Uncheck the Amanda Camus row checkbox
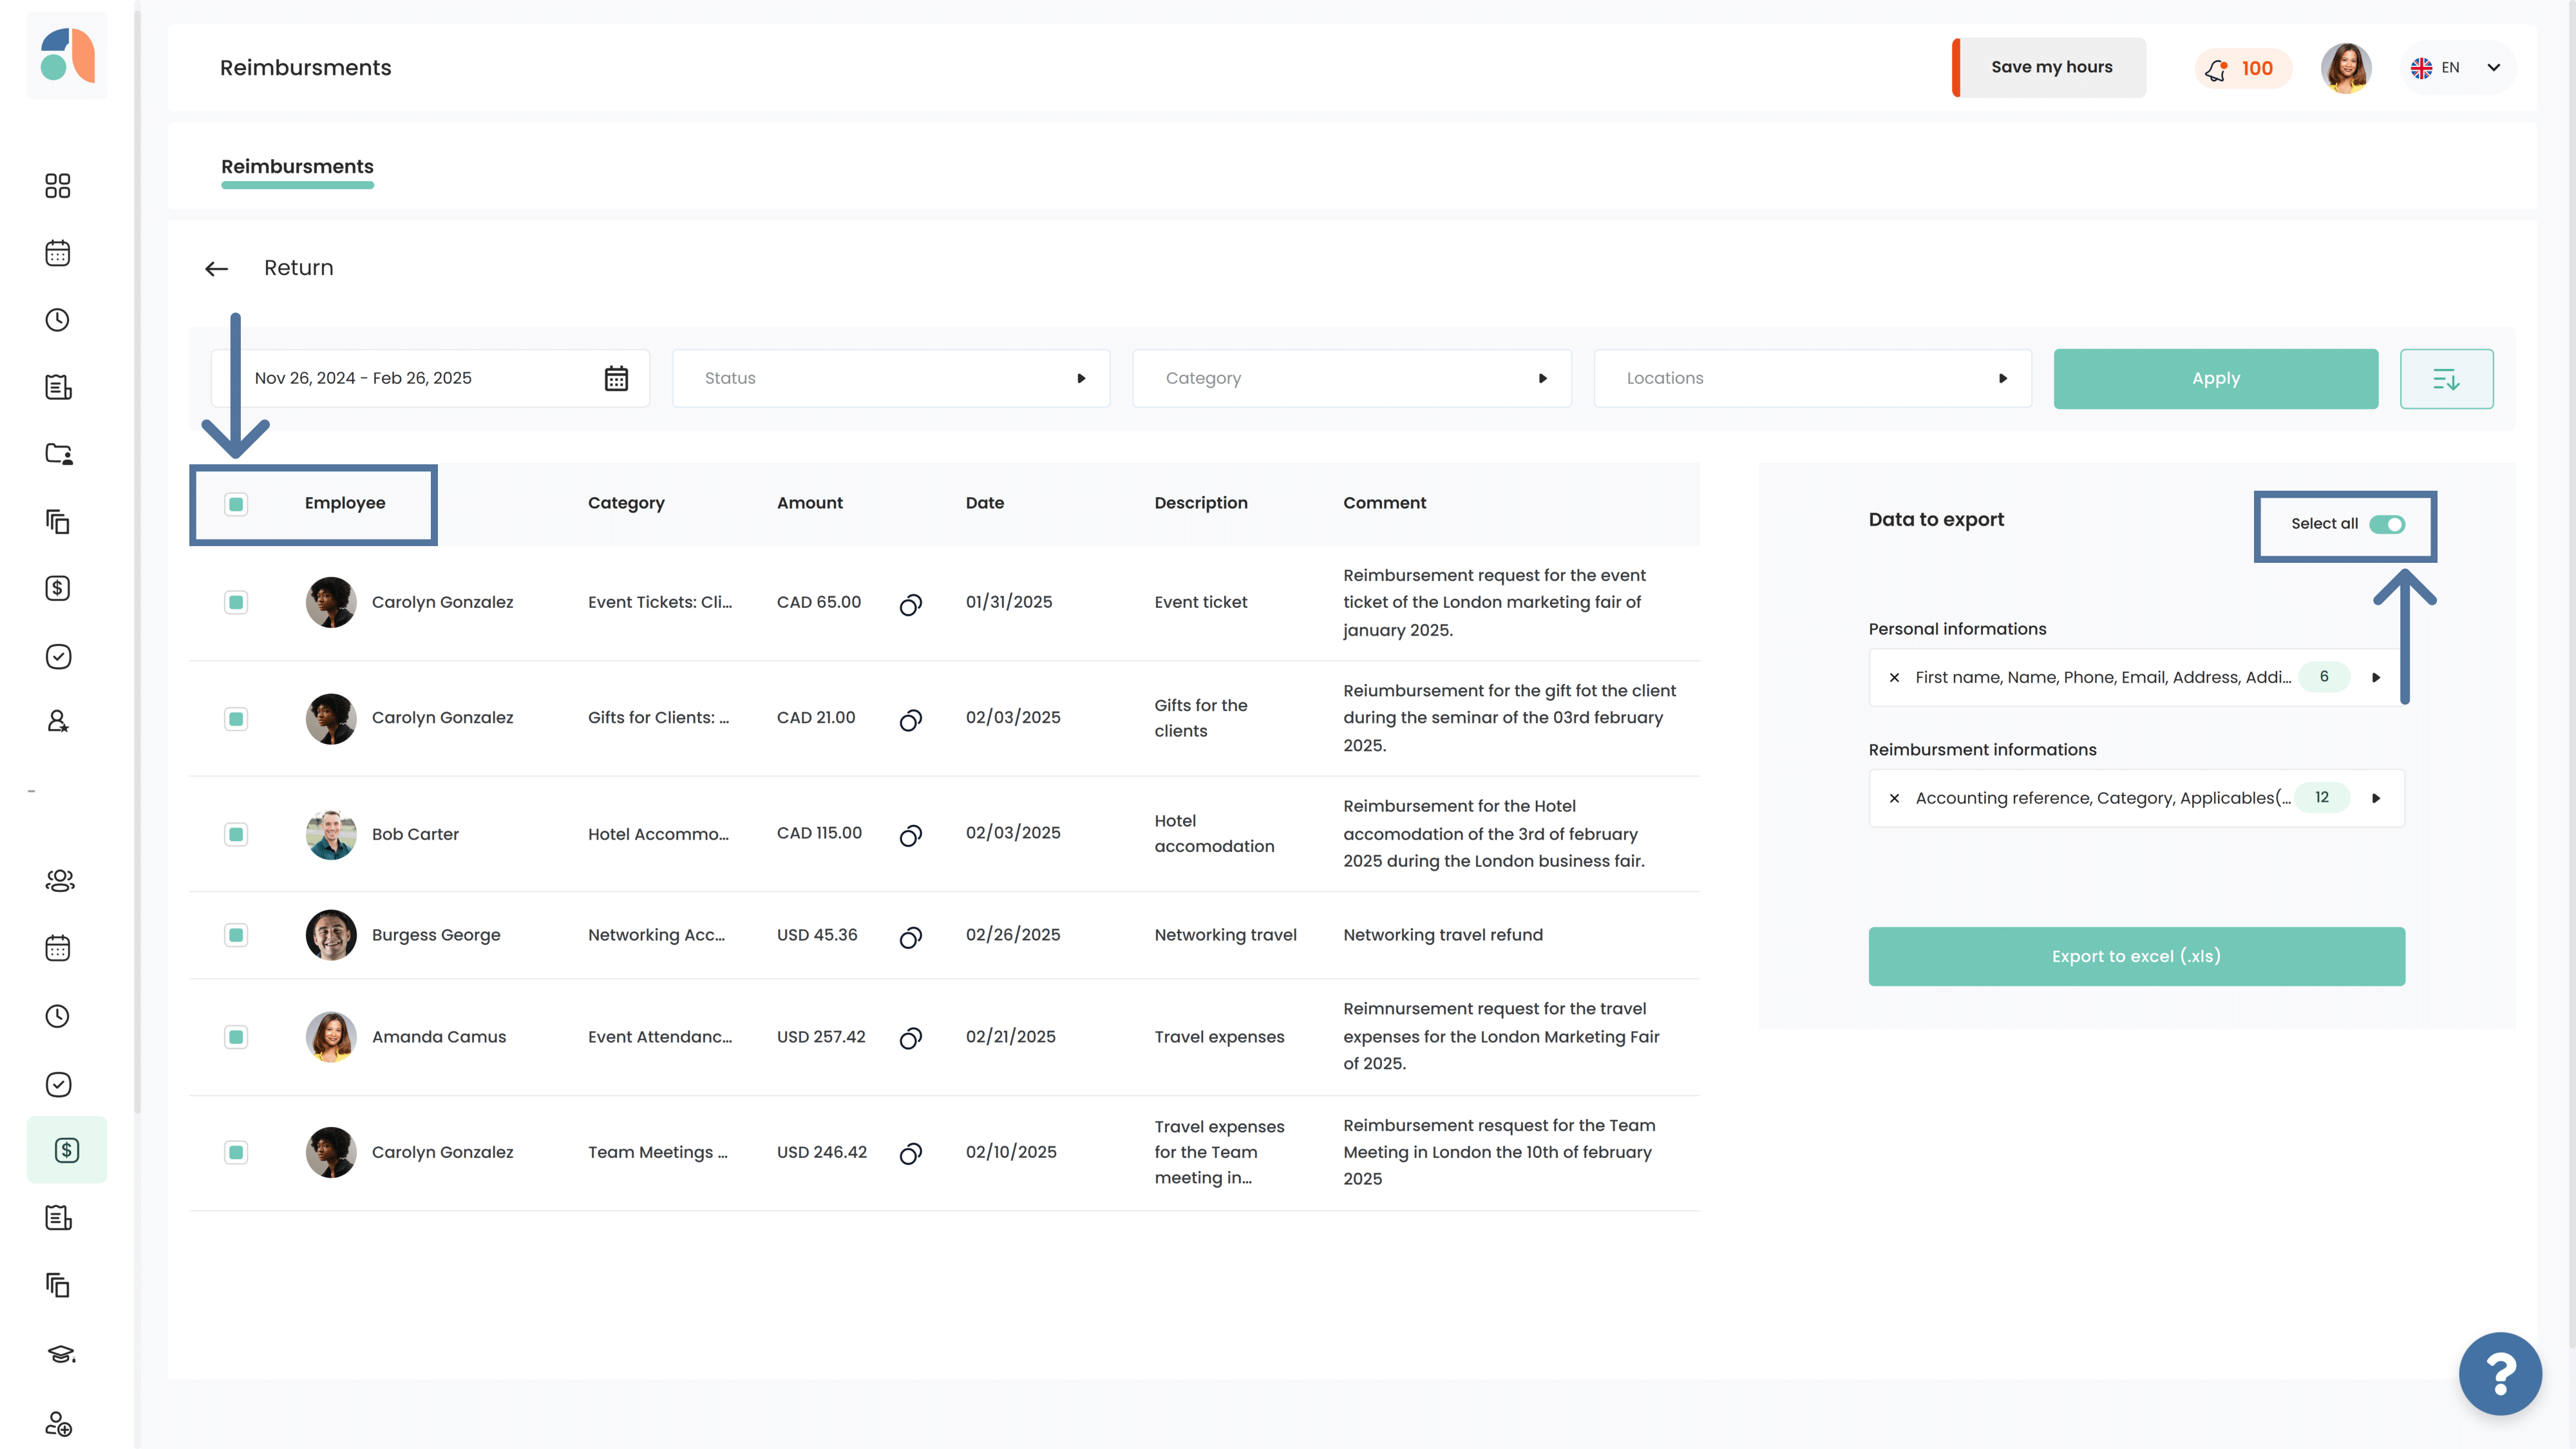2576x1449 pixels. coord(236,1037)
